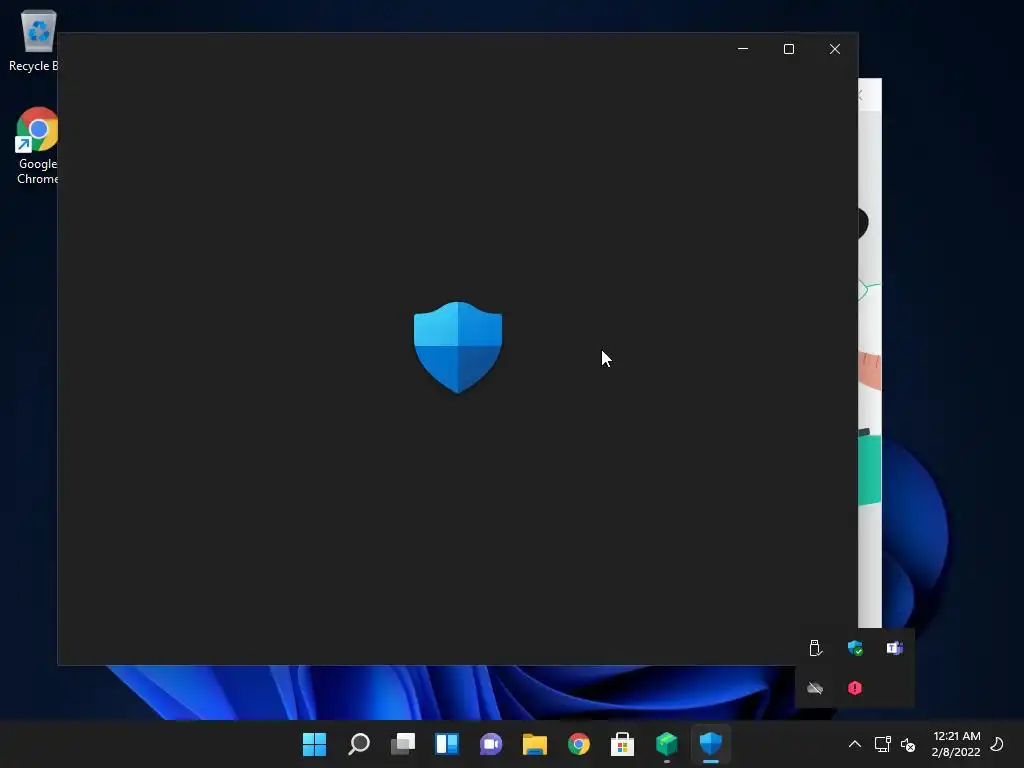Maximize the Windows Security window
Image resolution: width=1024 pixels, height=768 pixels.
tap(789, 49)
